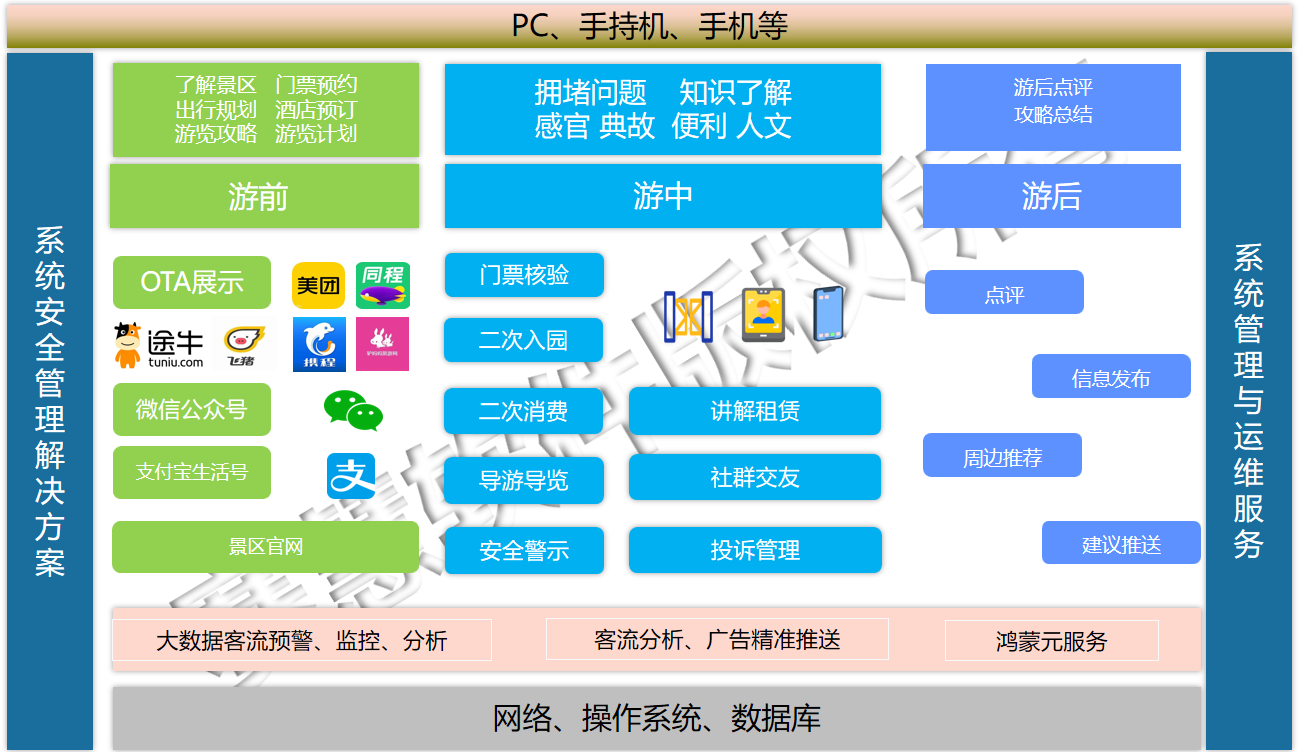Click the Meituan yellow logo icon
The image size is (1301, 752).
(318, 286)
